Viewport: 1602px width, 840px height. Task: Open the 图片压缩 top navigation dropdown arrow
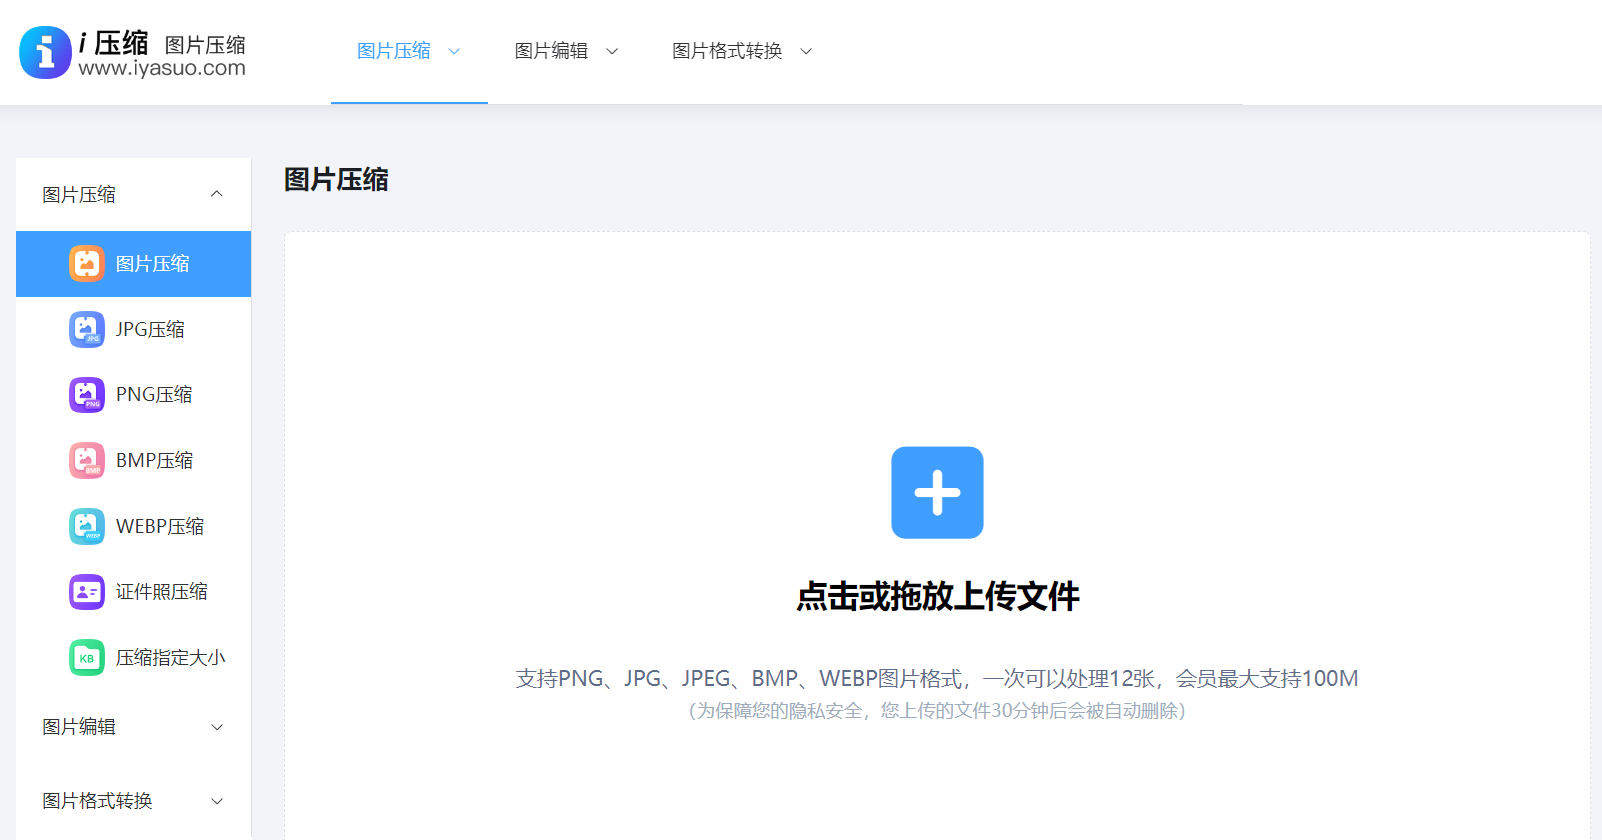click(454, 51)
